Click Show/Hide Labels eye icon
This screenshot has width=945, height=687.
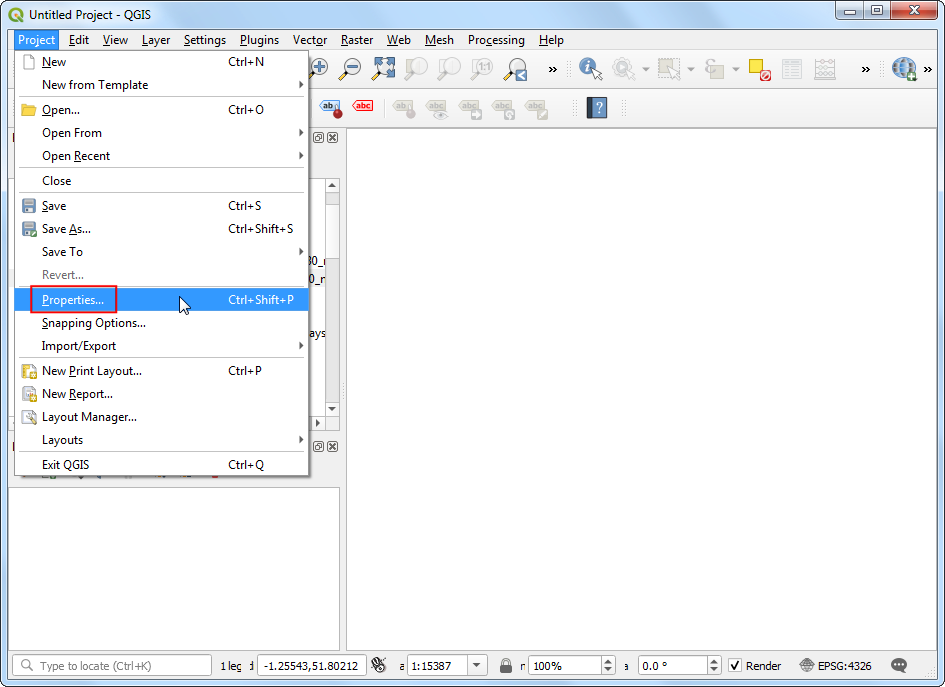[437, 109]
